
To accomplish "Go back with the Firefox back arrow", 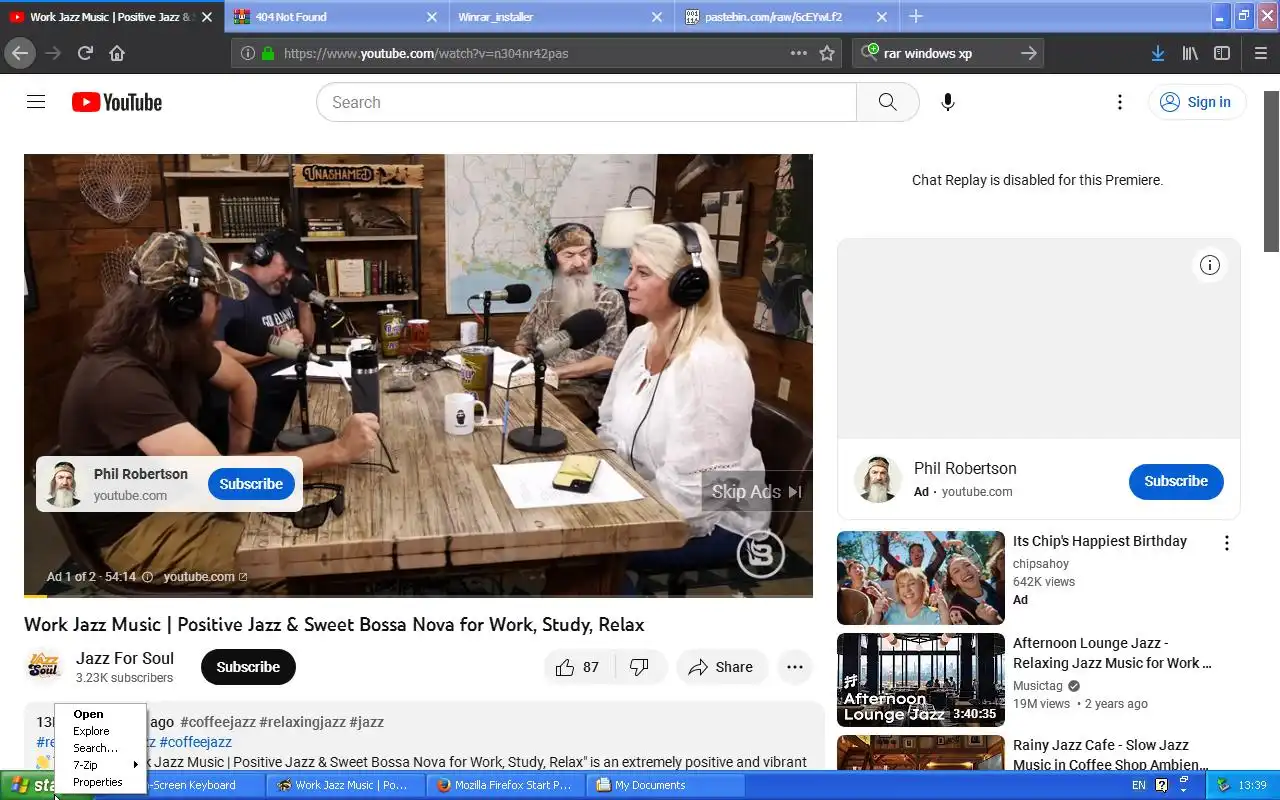I will click(x=20, y=53).
